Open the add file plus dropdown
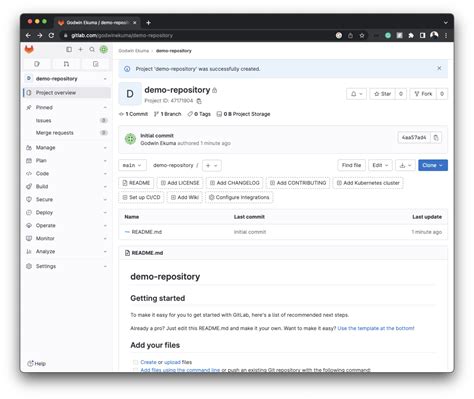474x399 pixels. (211, 165)
